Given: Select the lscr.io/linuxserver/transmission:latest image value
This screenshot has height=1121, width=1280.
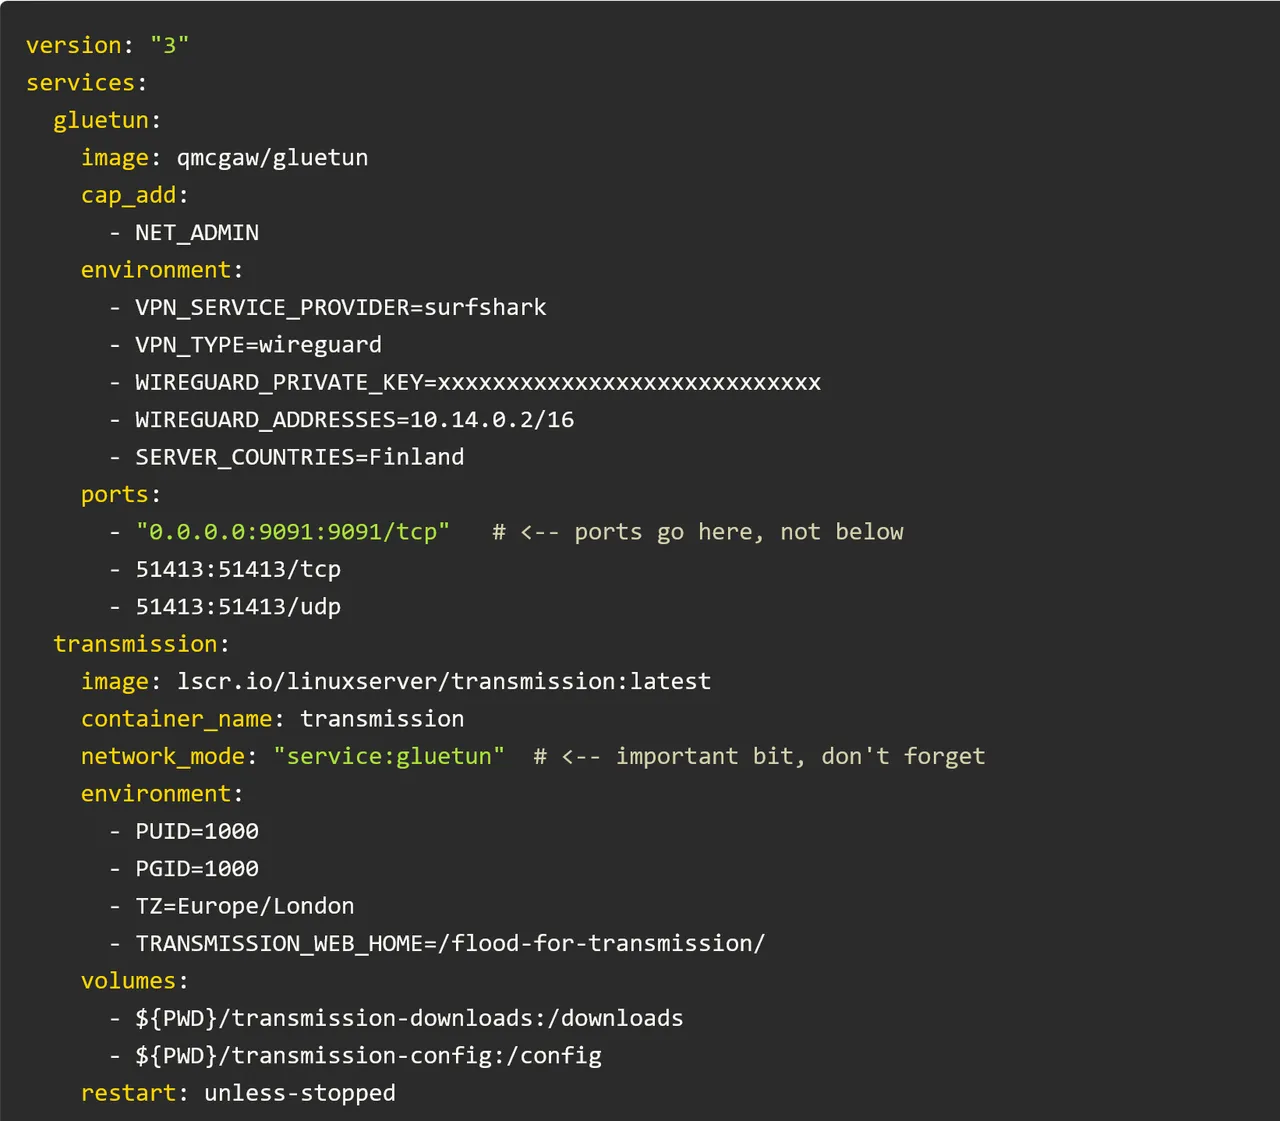Looking at the screenshot, I should [x=444, y=681].
